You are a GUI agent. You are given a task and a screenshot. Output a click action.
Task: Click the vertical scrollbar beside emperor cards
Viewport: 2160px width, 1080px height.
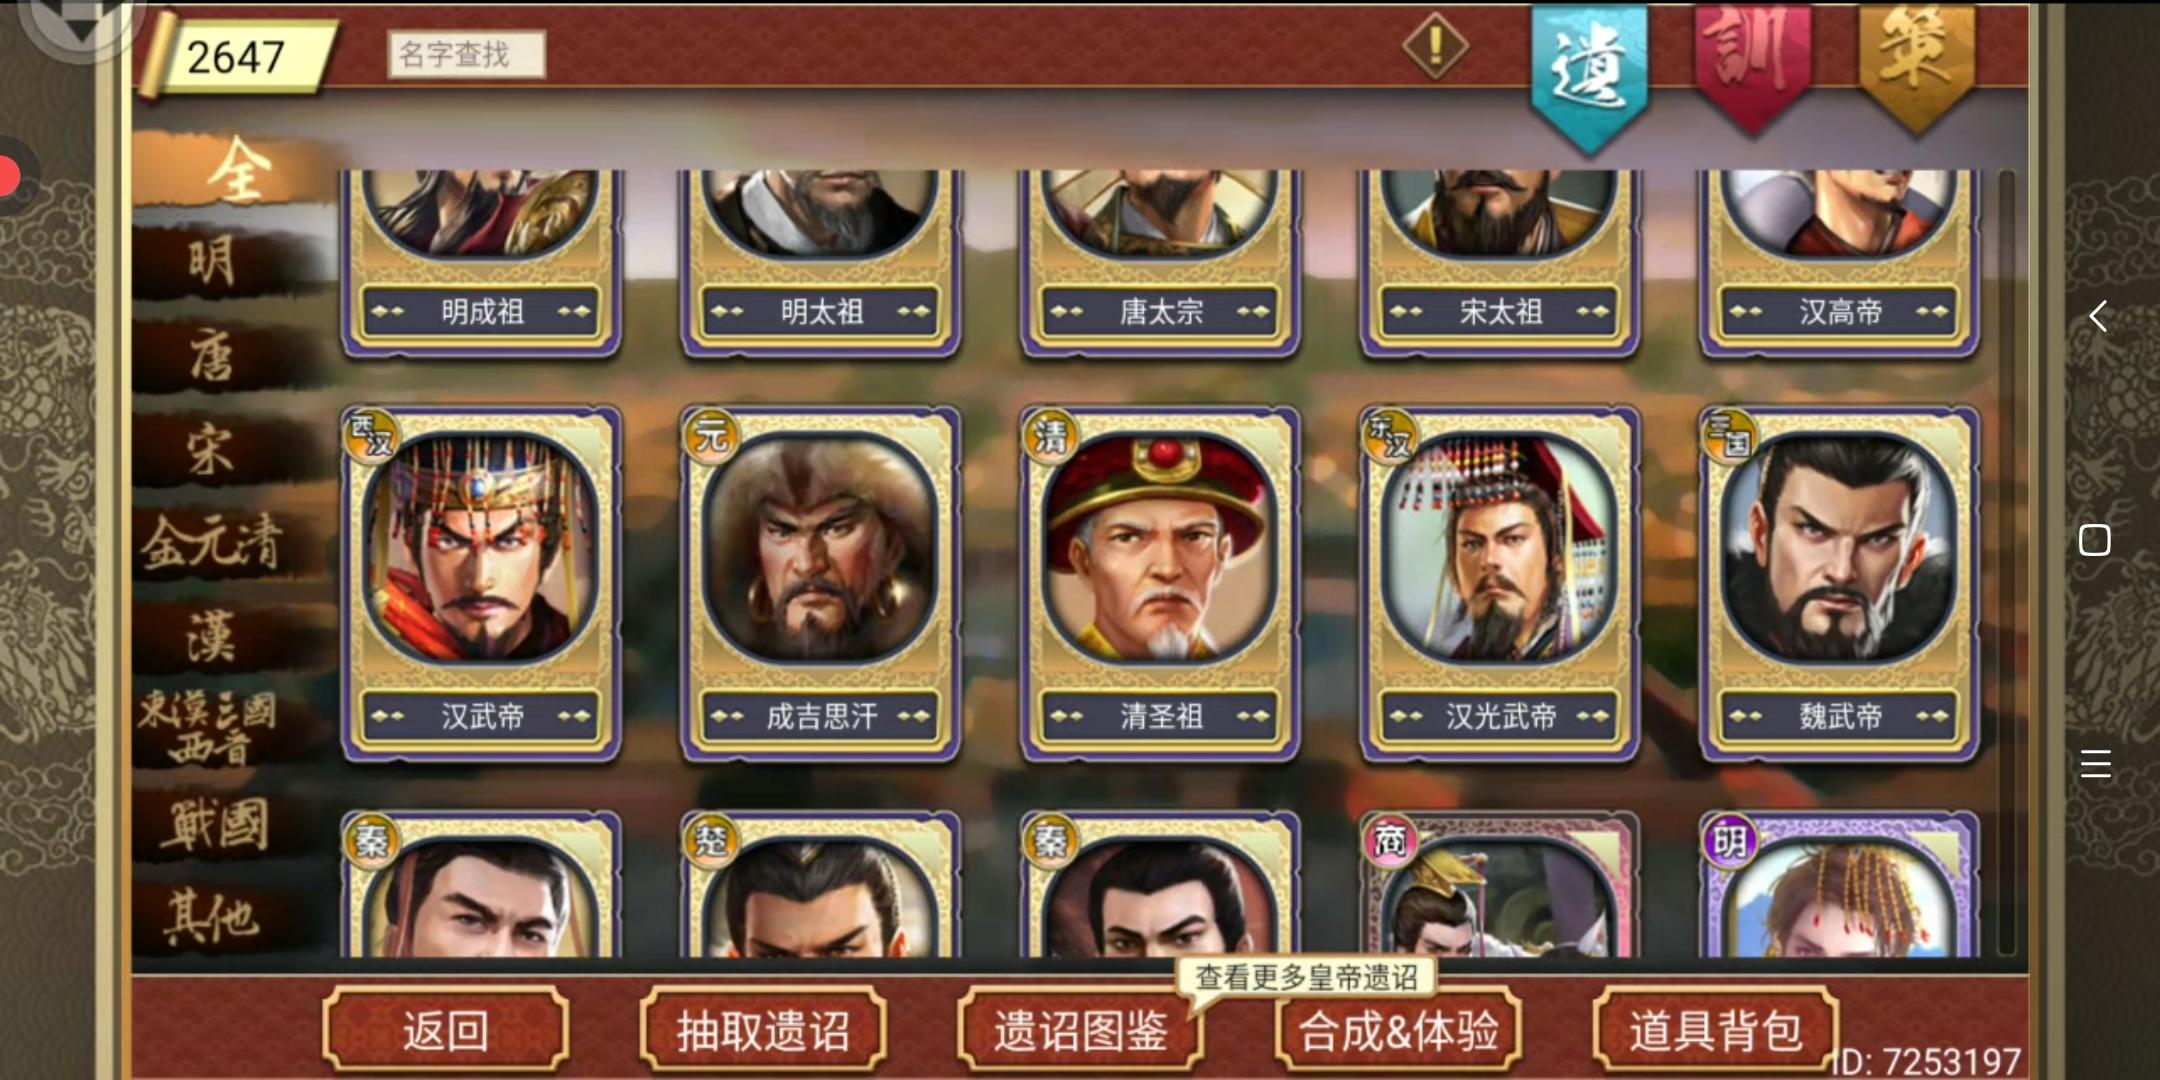(x=2005, y=562)
